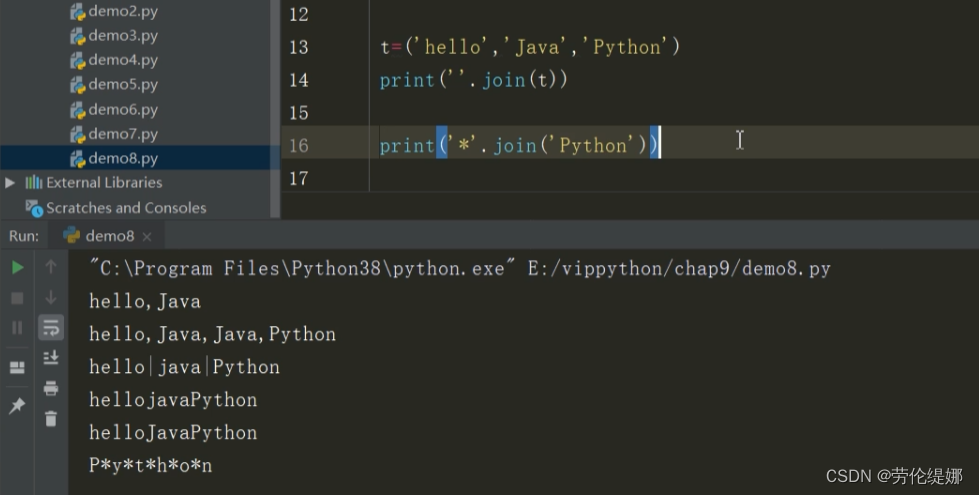Close the demo8 run tab
Image resolution: width=979 pixels, height=495 pixels.
(x=147, y=237)
